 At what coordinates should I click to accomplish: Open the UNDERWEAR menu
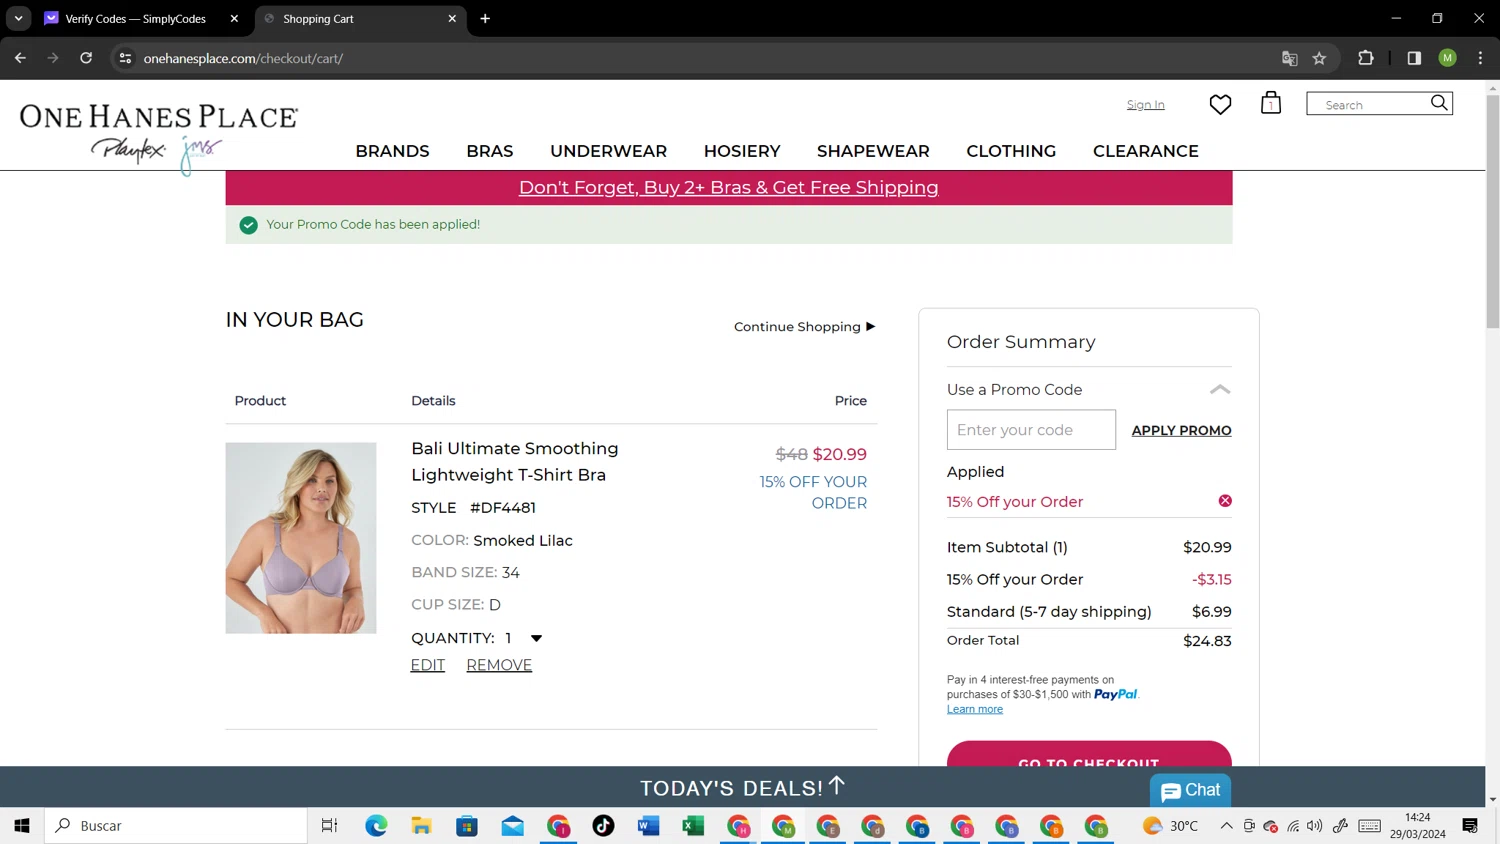608,151
